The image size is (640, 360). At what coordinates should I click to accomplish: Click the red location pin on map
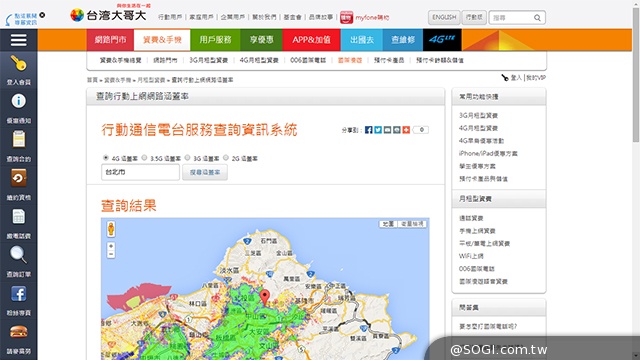coord(265,297)
